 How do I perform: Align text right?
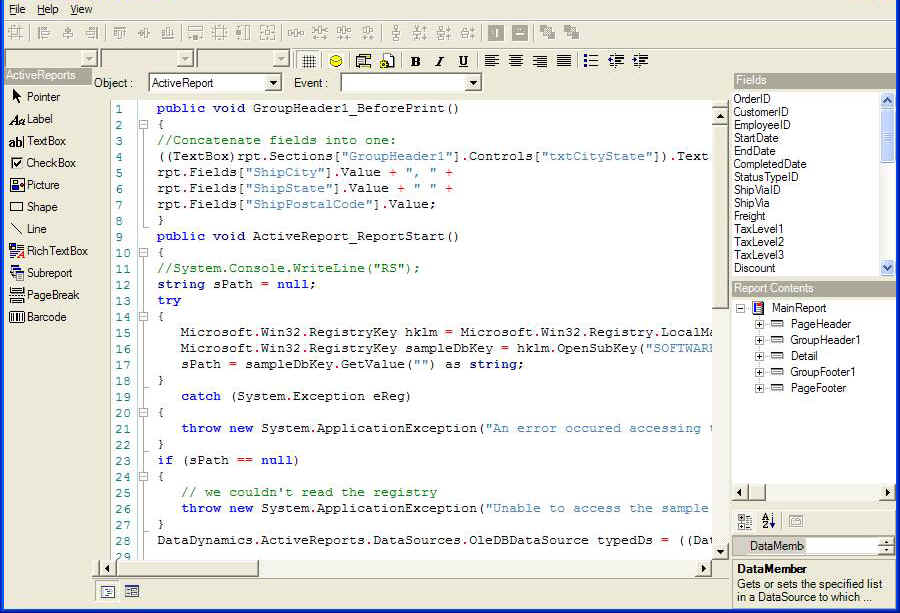tap(540, 60)
